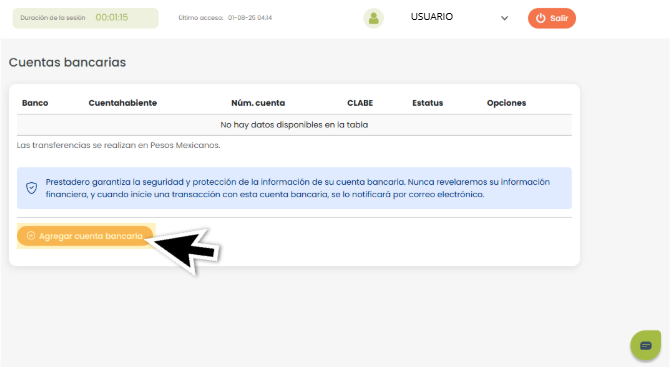Image resolution: width=670 pixels, height=367 pixels.
Task: Select the Núm. cuenta column header
Action: pyautogui.click(x=258, y=103)
